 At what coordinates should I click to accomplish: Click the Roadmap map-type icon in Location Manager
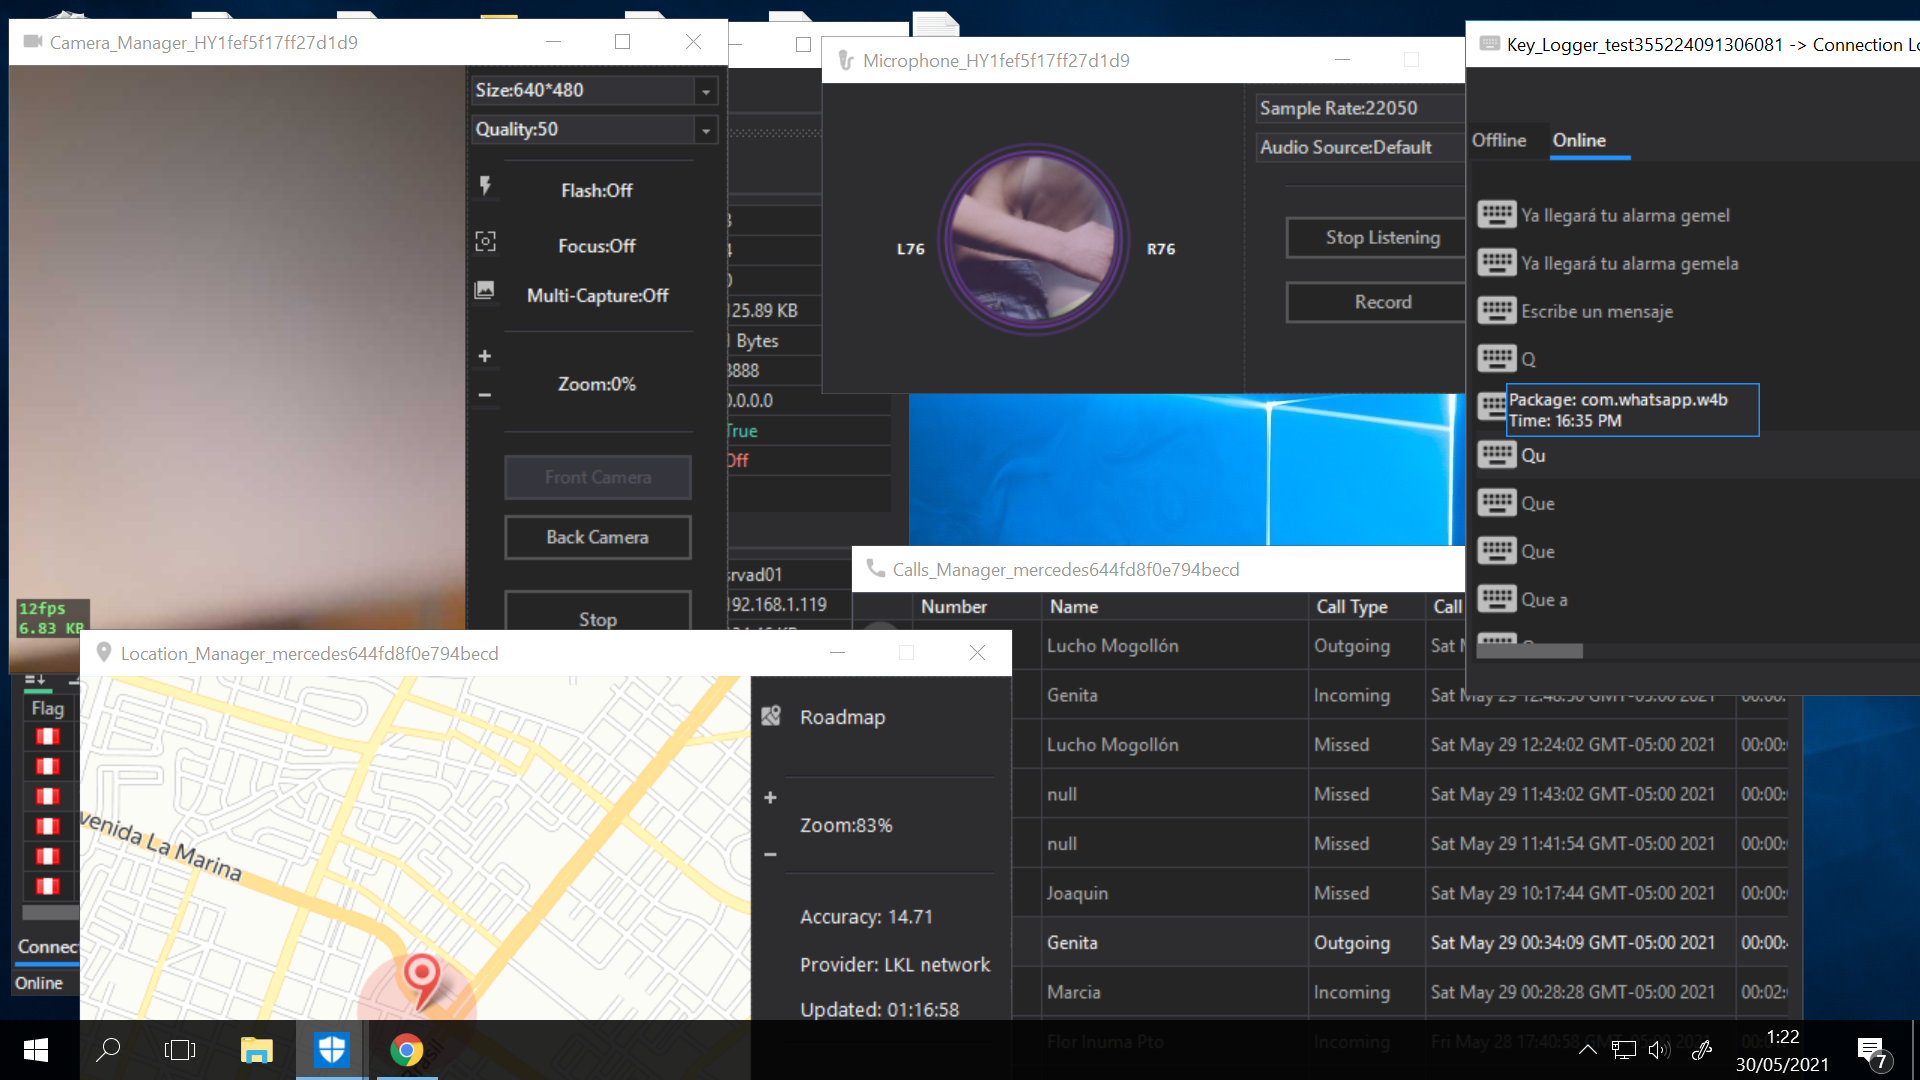tap(771, 716)
